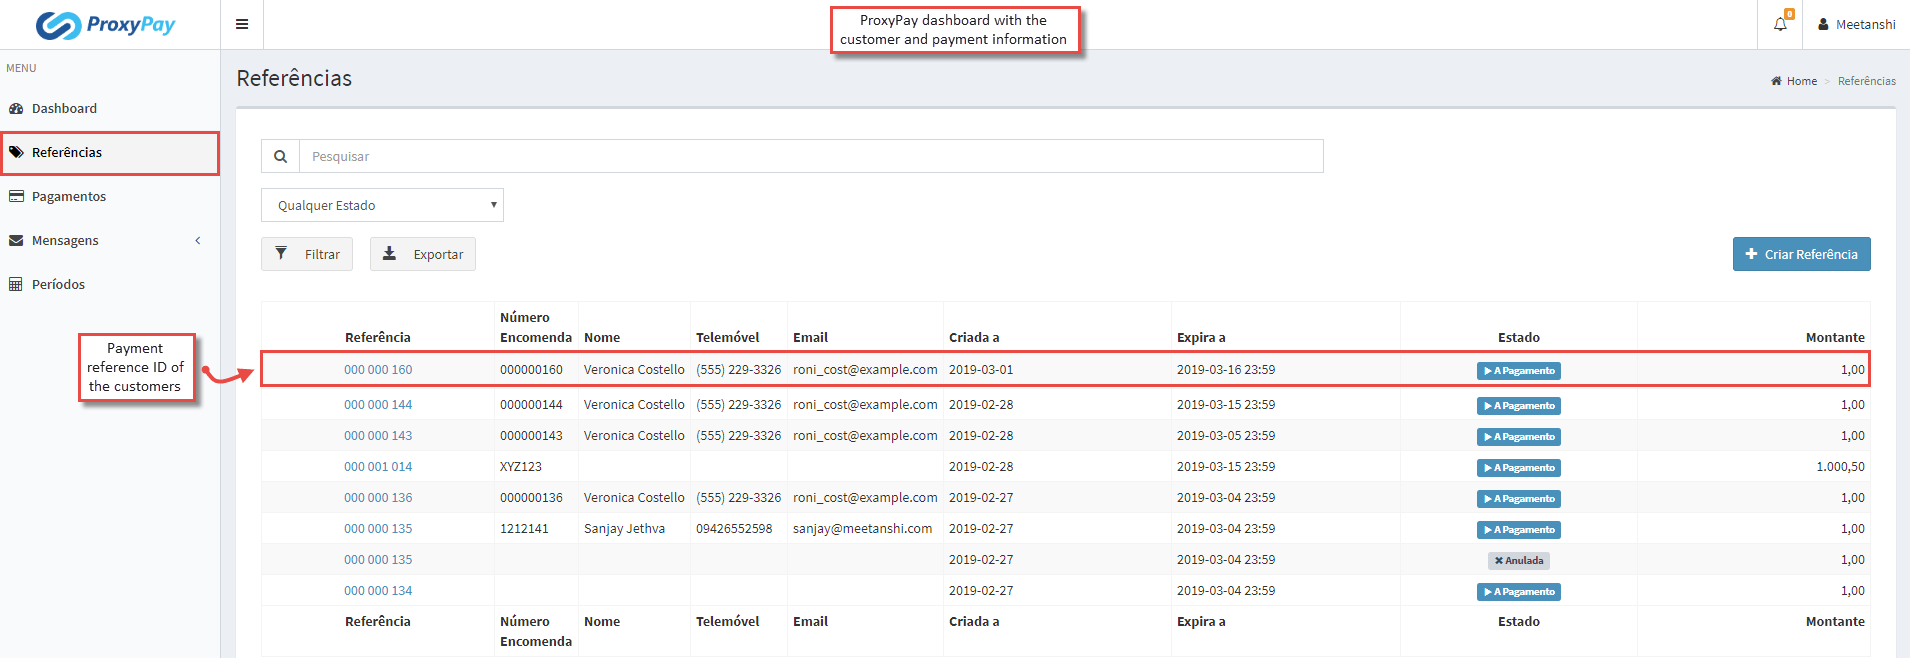
Task: Click creation date 2019-03-01
Action: point(981,370)
